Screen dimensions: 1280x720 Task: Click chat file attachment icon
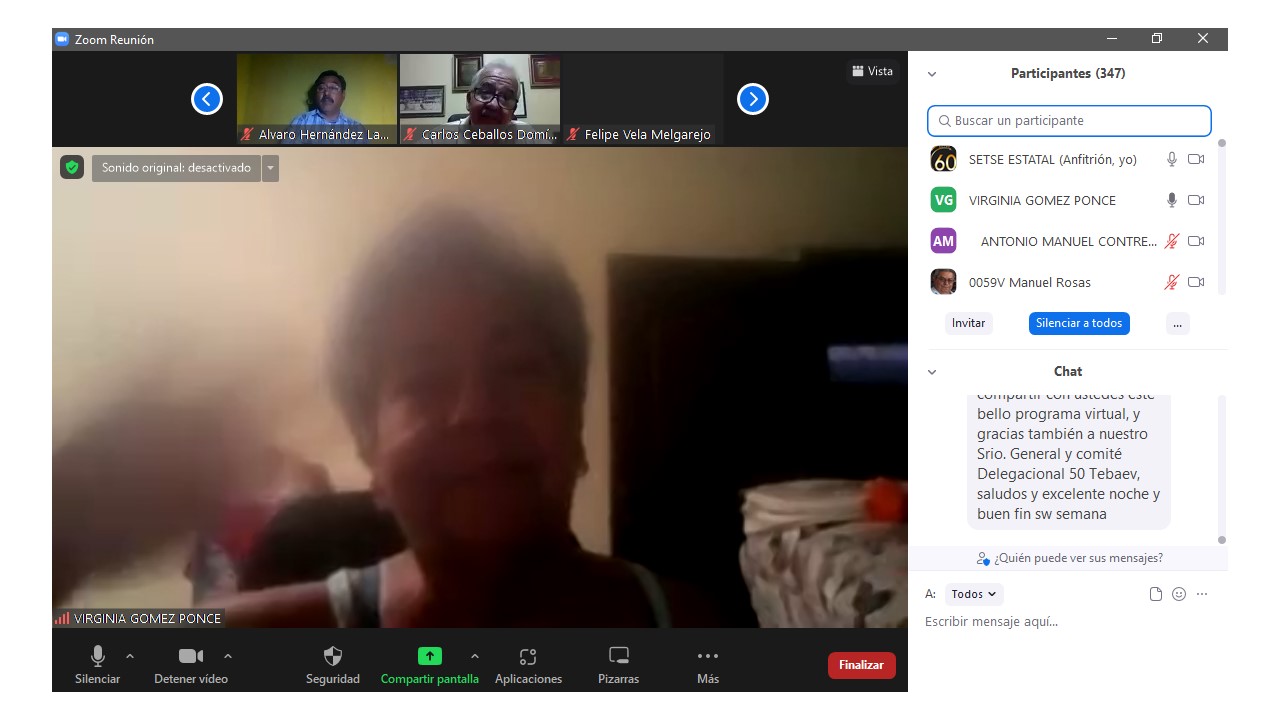click(x=1156, y=594)
